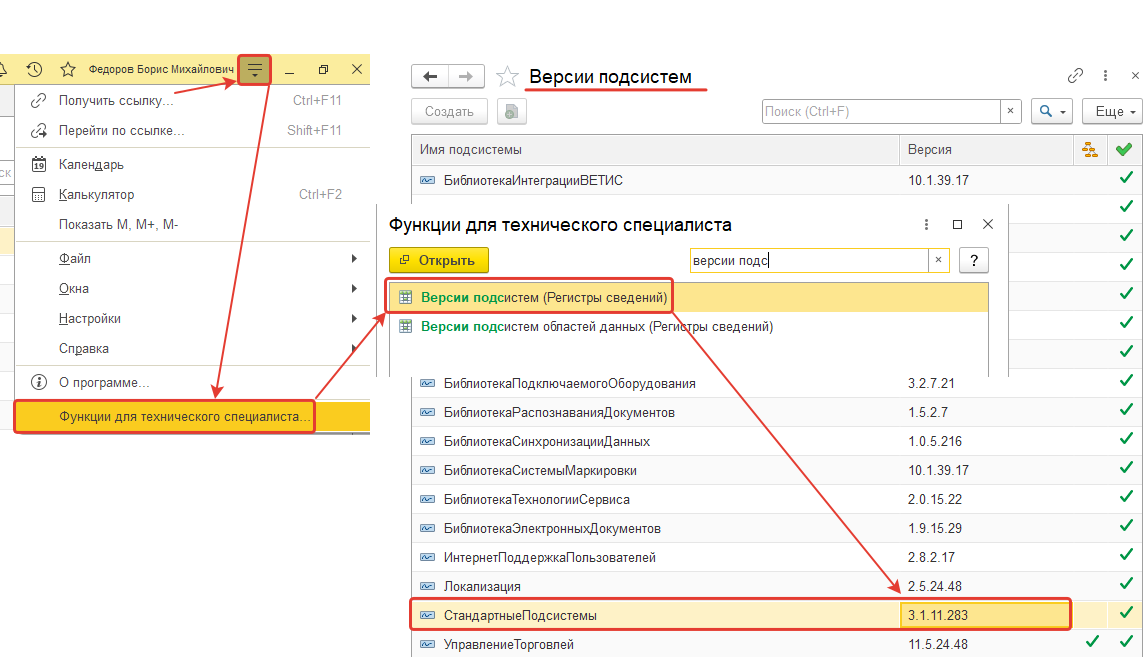Select БиблиотекаСистемыМаркировки row
1143x657 pixels.
[776, 470]
